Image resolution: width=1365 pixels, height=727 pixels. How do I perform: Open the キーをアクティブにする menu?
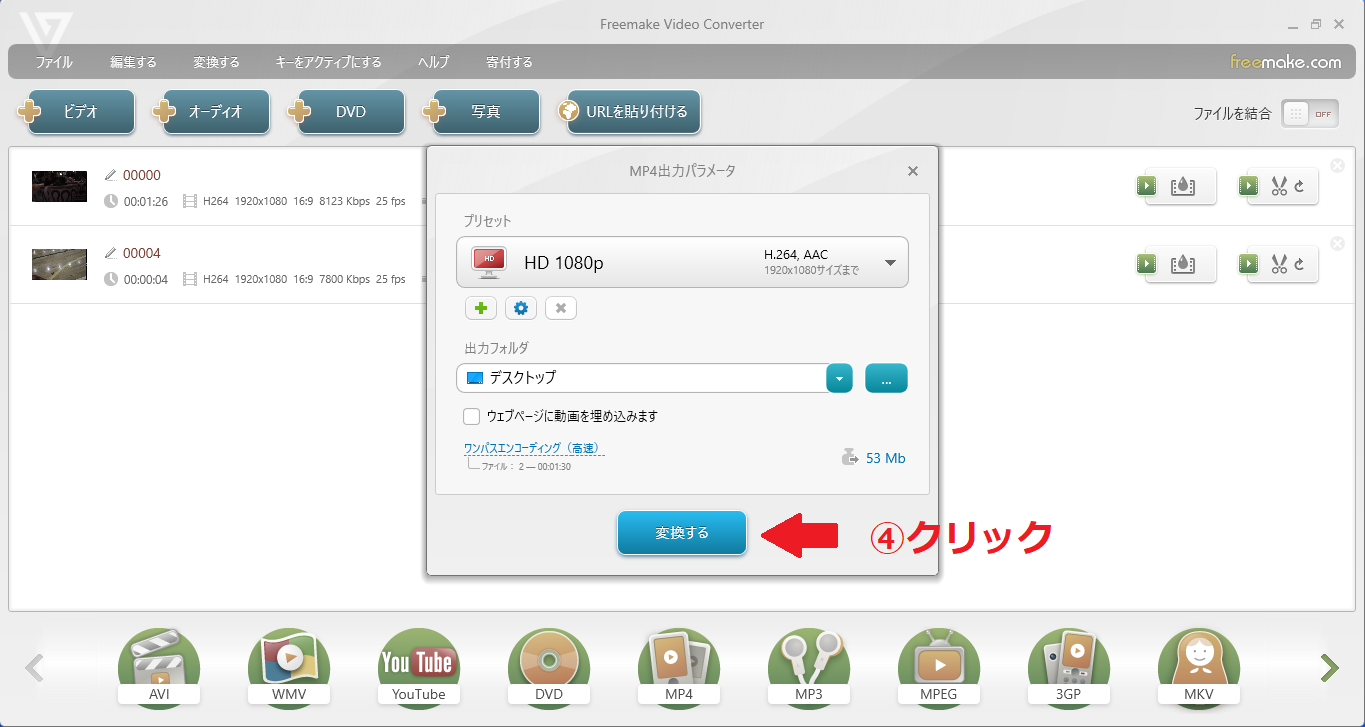click(328, 62)
